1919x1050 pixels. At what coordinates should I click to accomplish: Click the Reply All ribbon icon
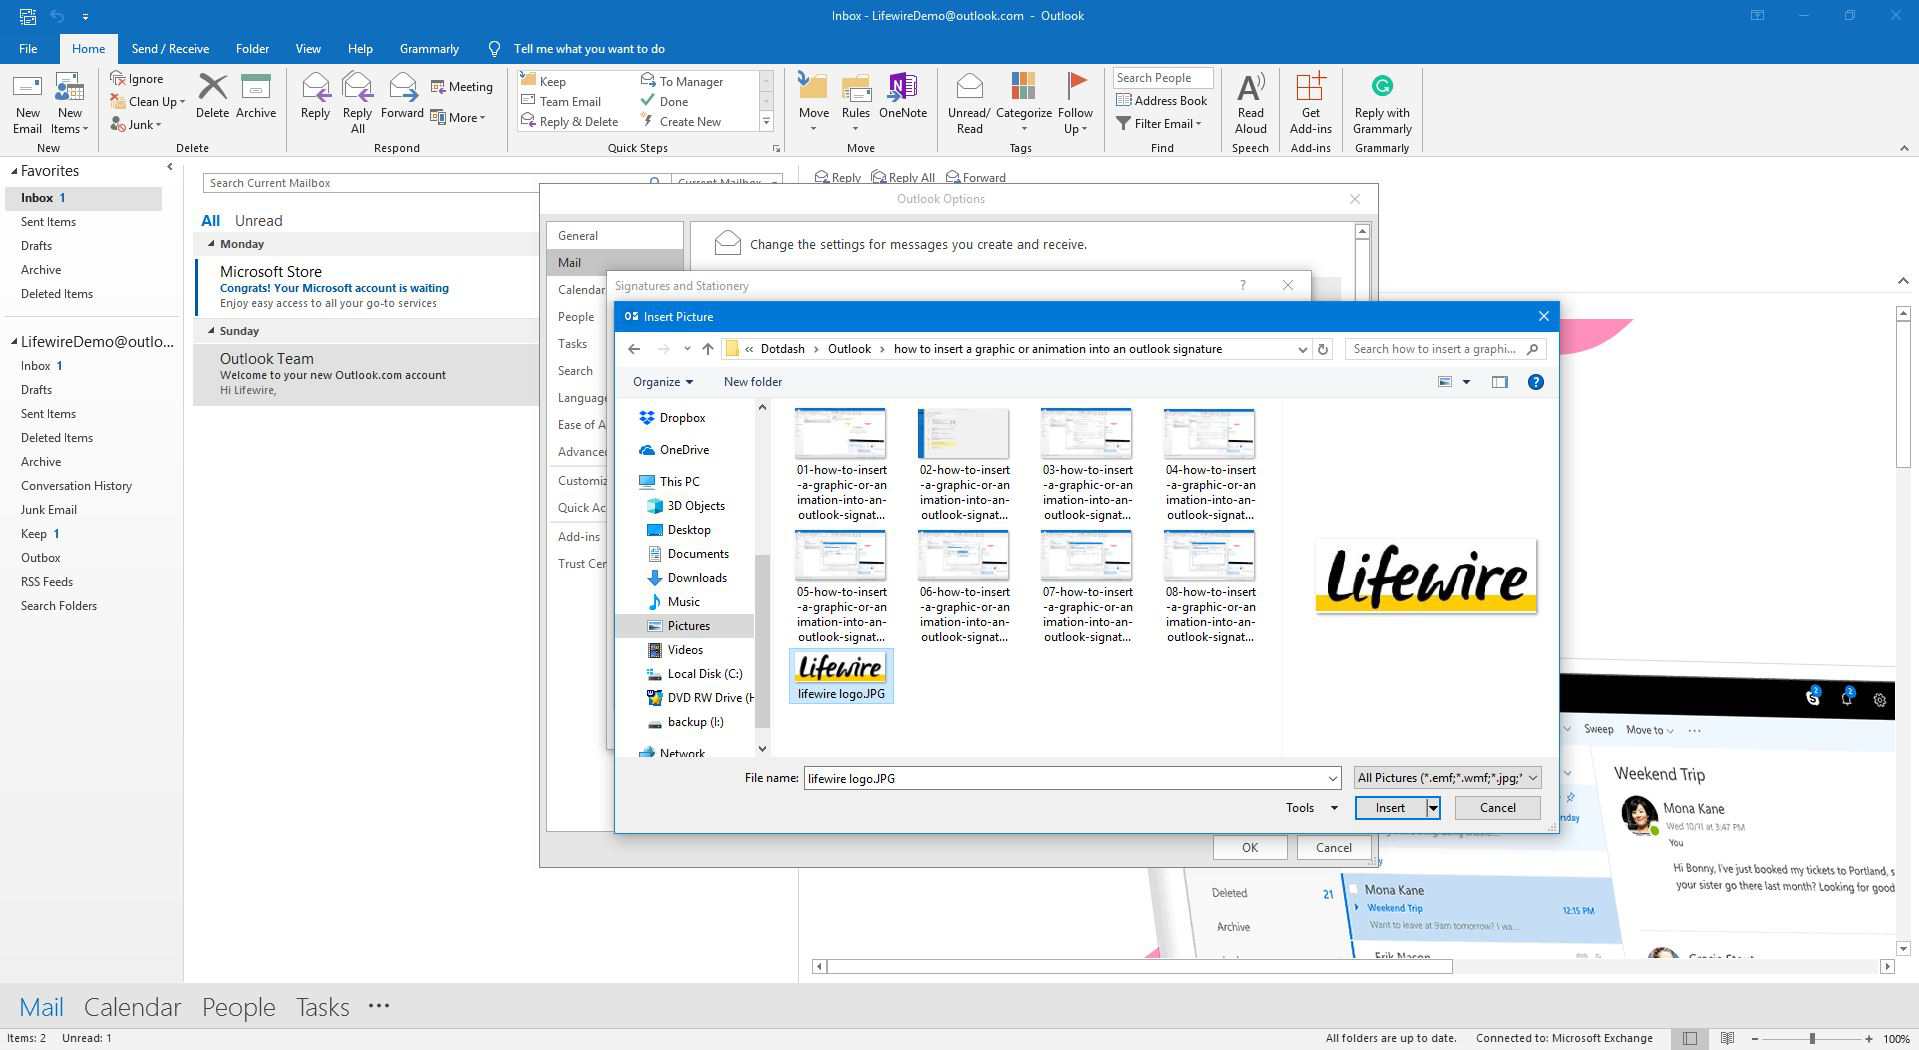click(357, 103)
